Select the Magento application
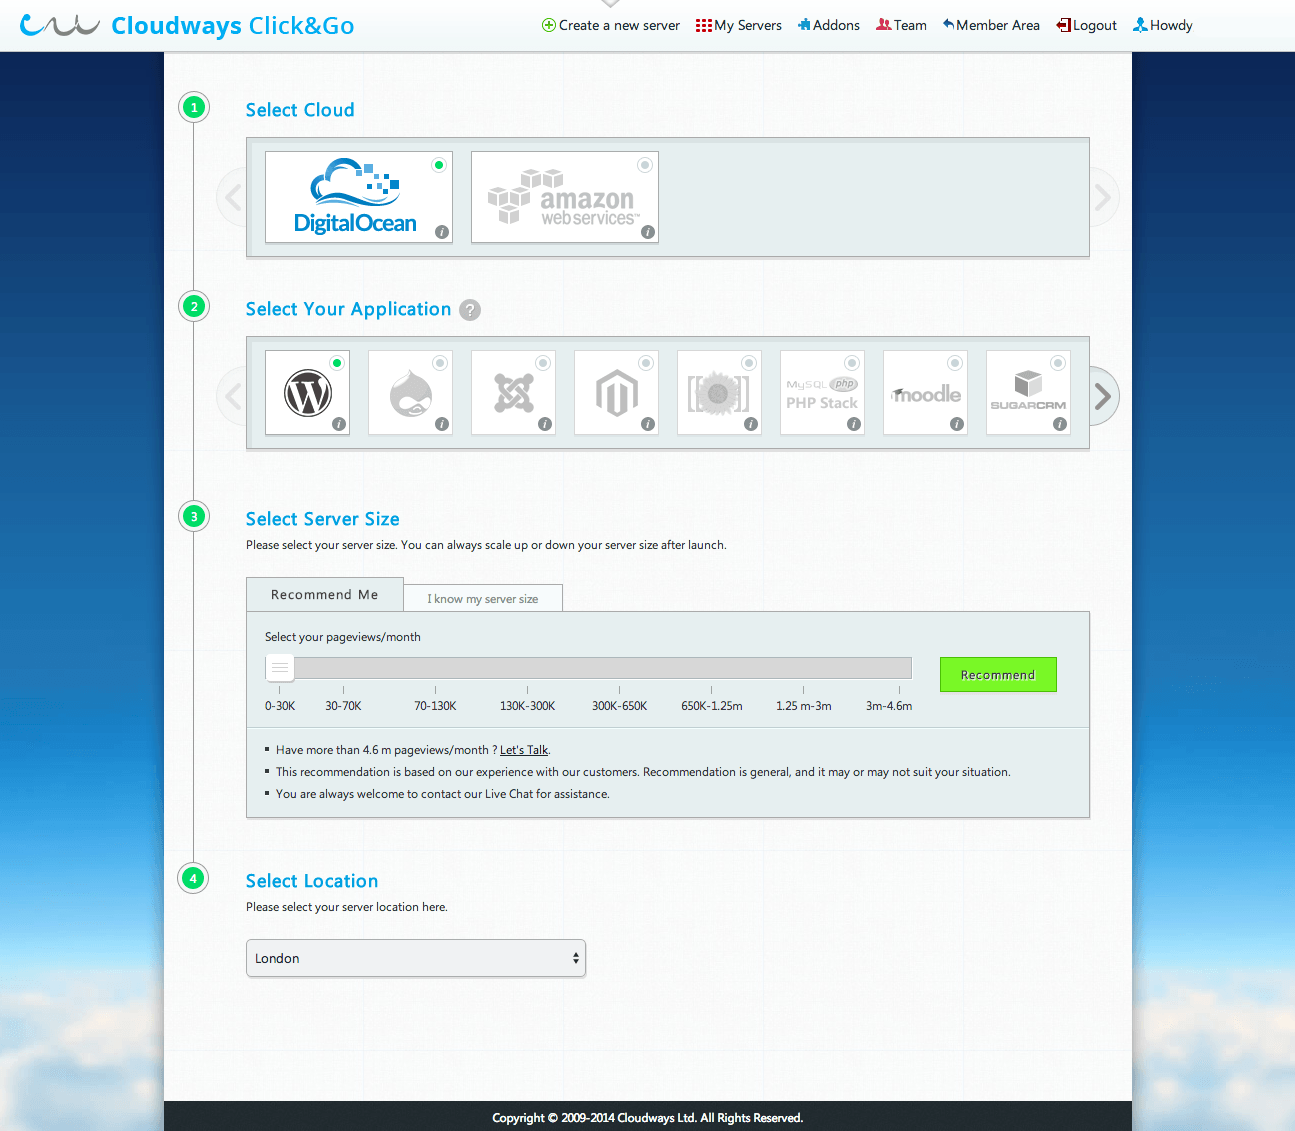Screen dimensions: 1295x1131 pyautogui.click(x=616, y=392)
